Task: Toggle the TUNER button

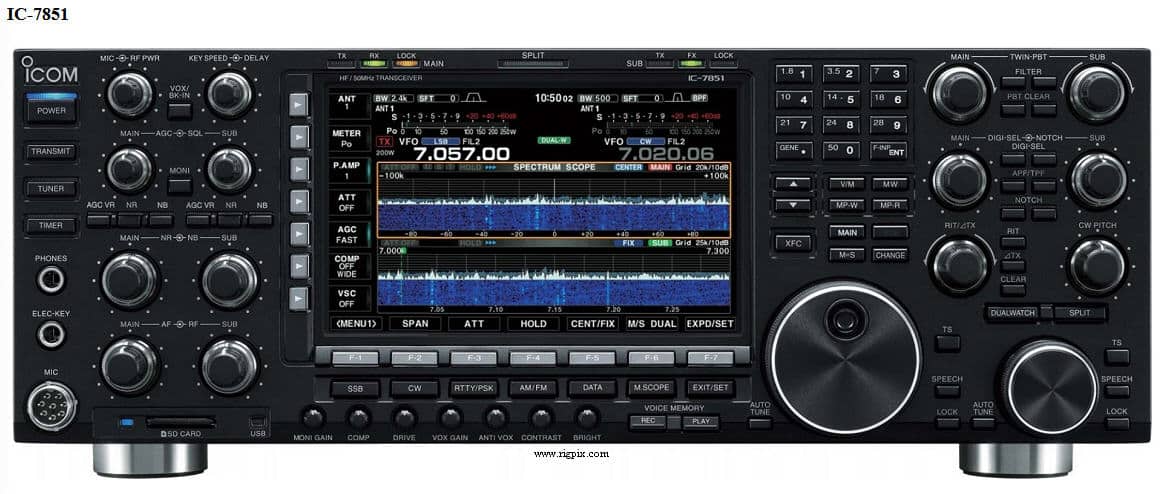Action: (51, 188)
